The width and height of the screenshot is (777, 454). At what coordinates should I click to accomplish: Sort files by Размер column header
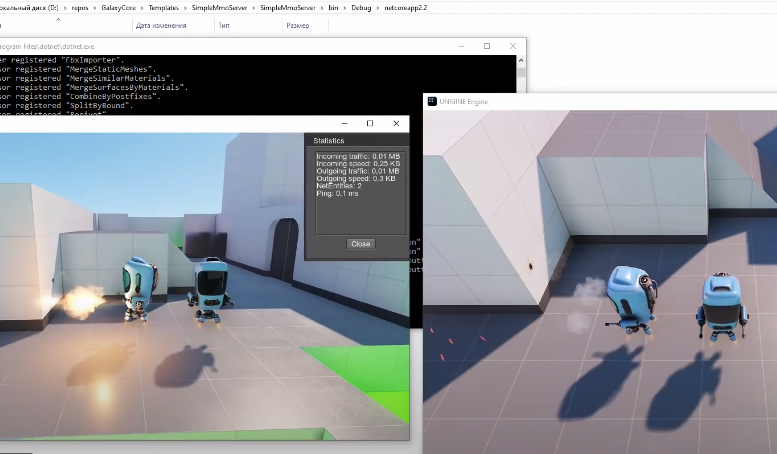(x=298, y=25)
